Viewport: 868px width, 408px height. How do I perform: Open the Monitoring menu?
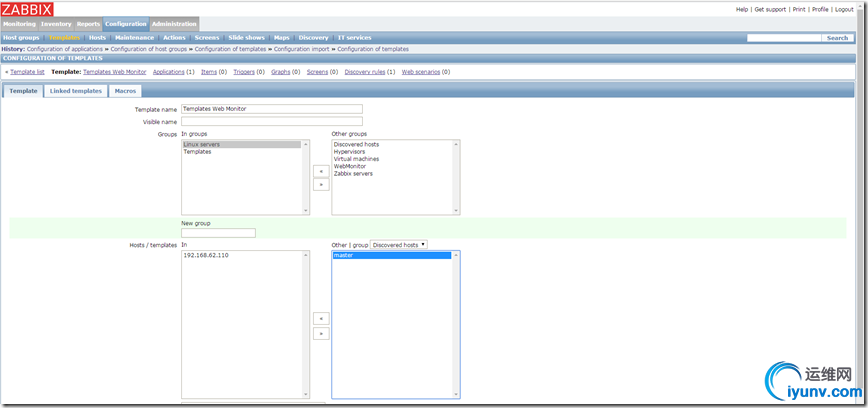click(x=19, y=24)
